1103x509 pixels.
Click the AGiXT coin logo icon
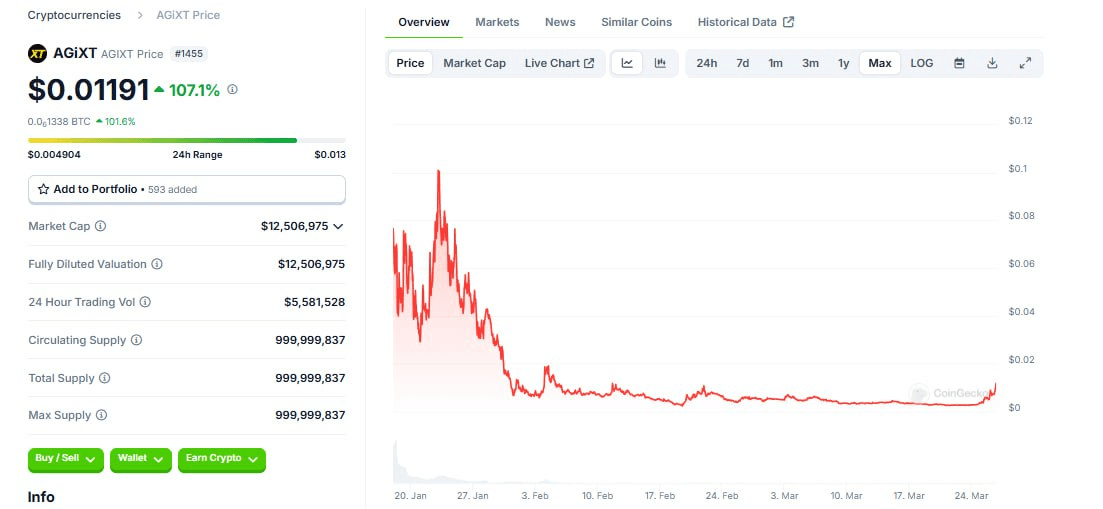pos(37,53)
